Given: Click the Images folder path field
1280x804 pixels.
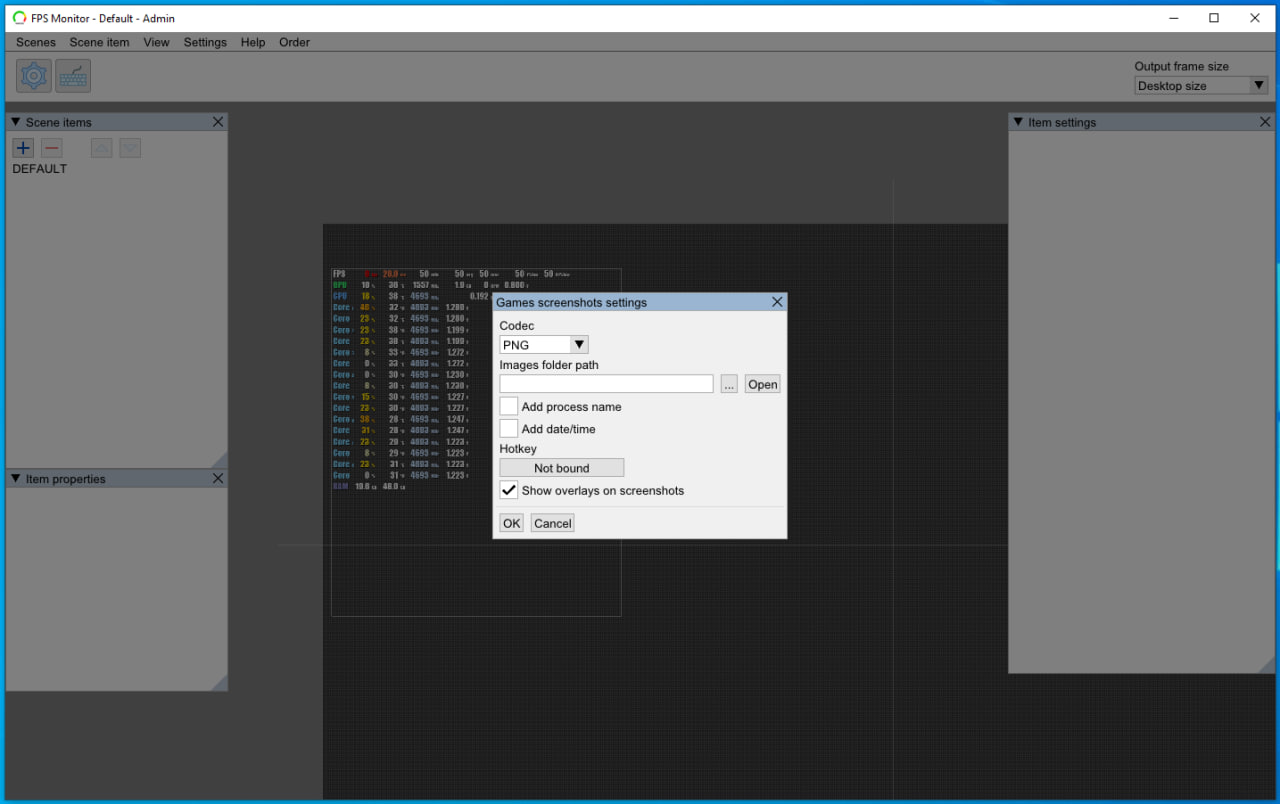Looking at the screenshot, I should click(x=606, y=384).
